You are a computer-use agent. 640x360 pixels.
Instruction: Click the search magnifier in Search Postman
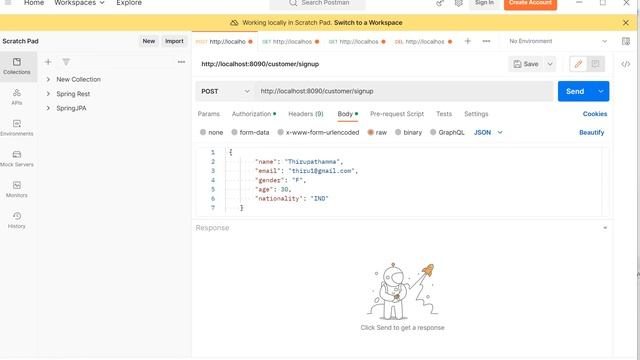(293, 3)
